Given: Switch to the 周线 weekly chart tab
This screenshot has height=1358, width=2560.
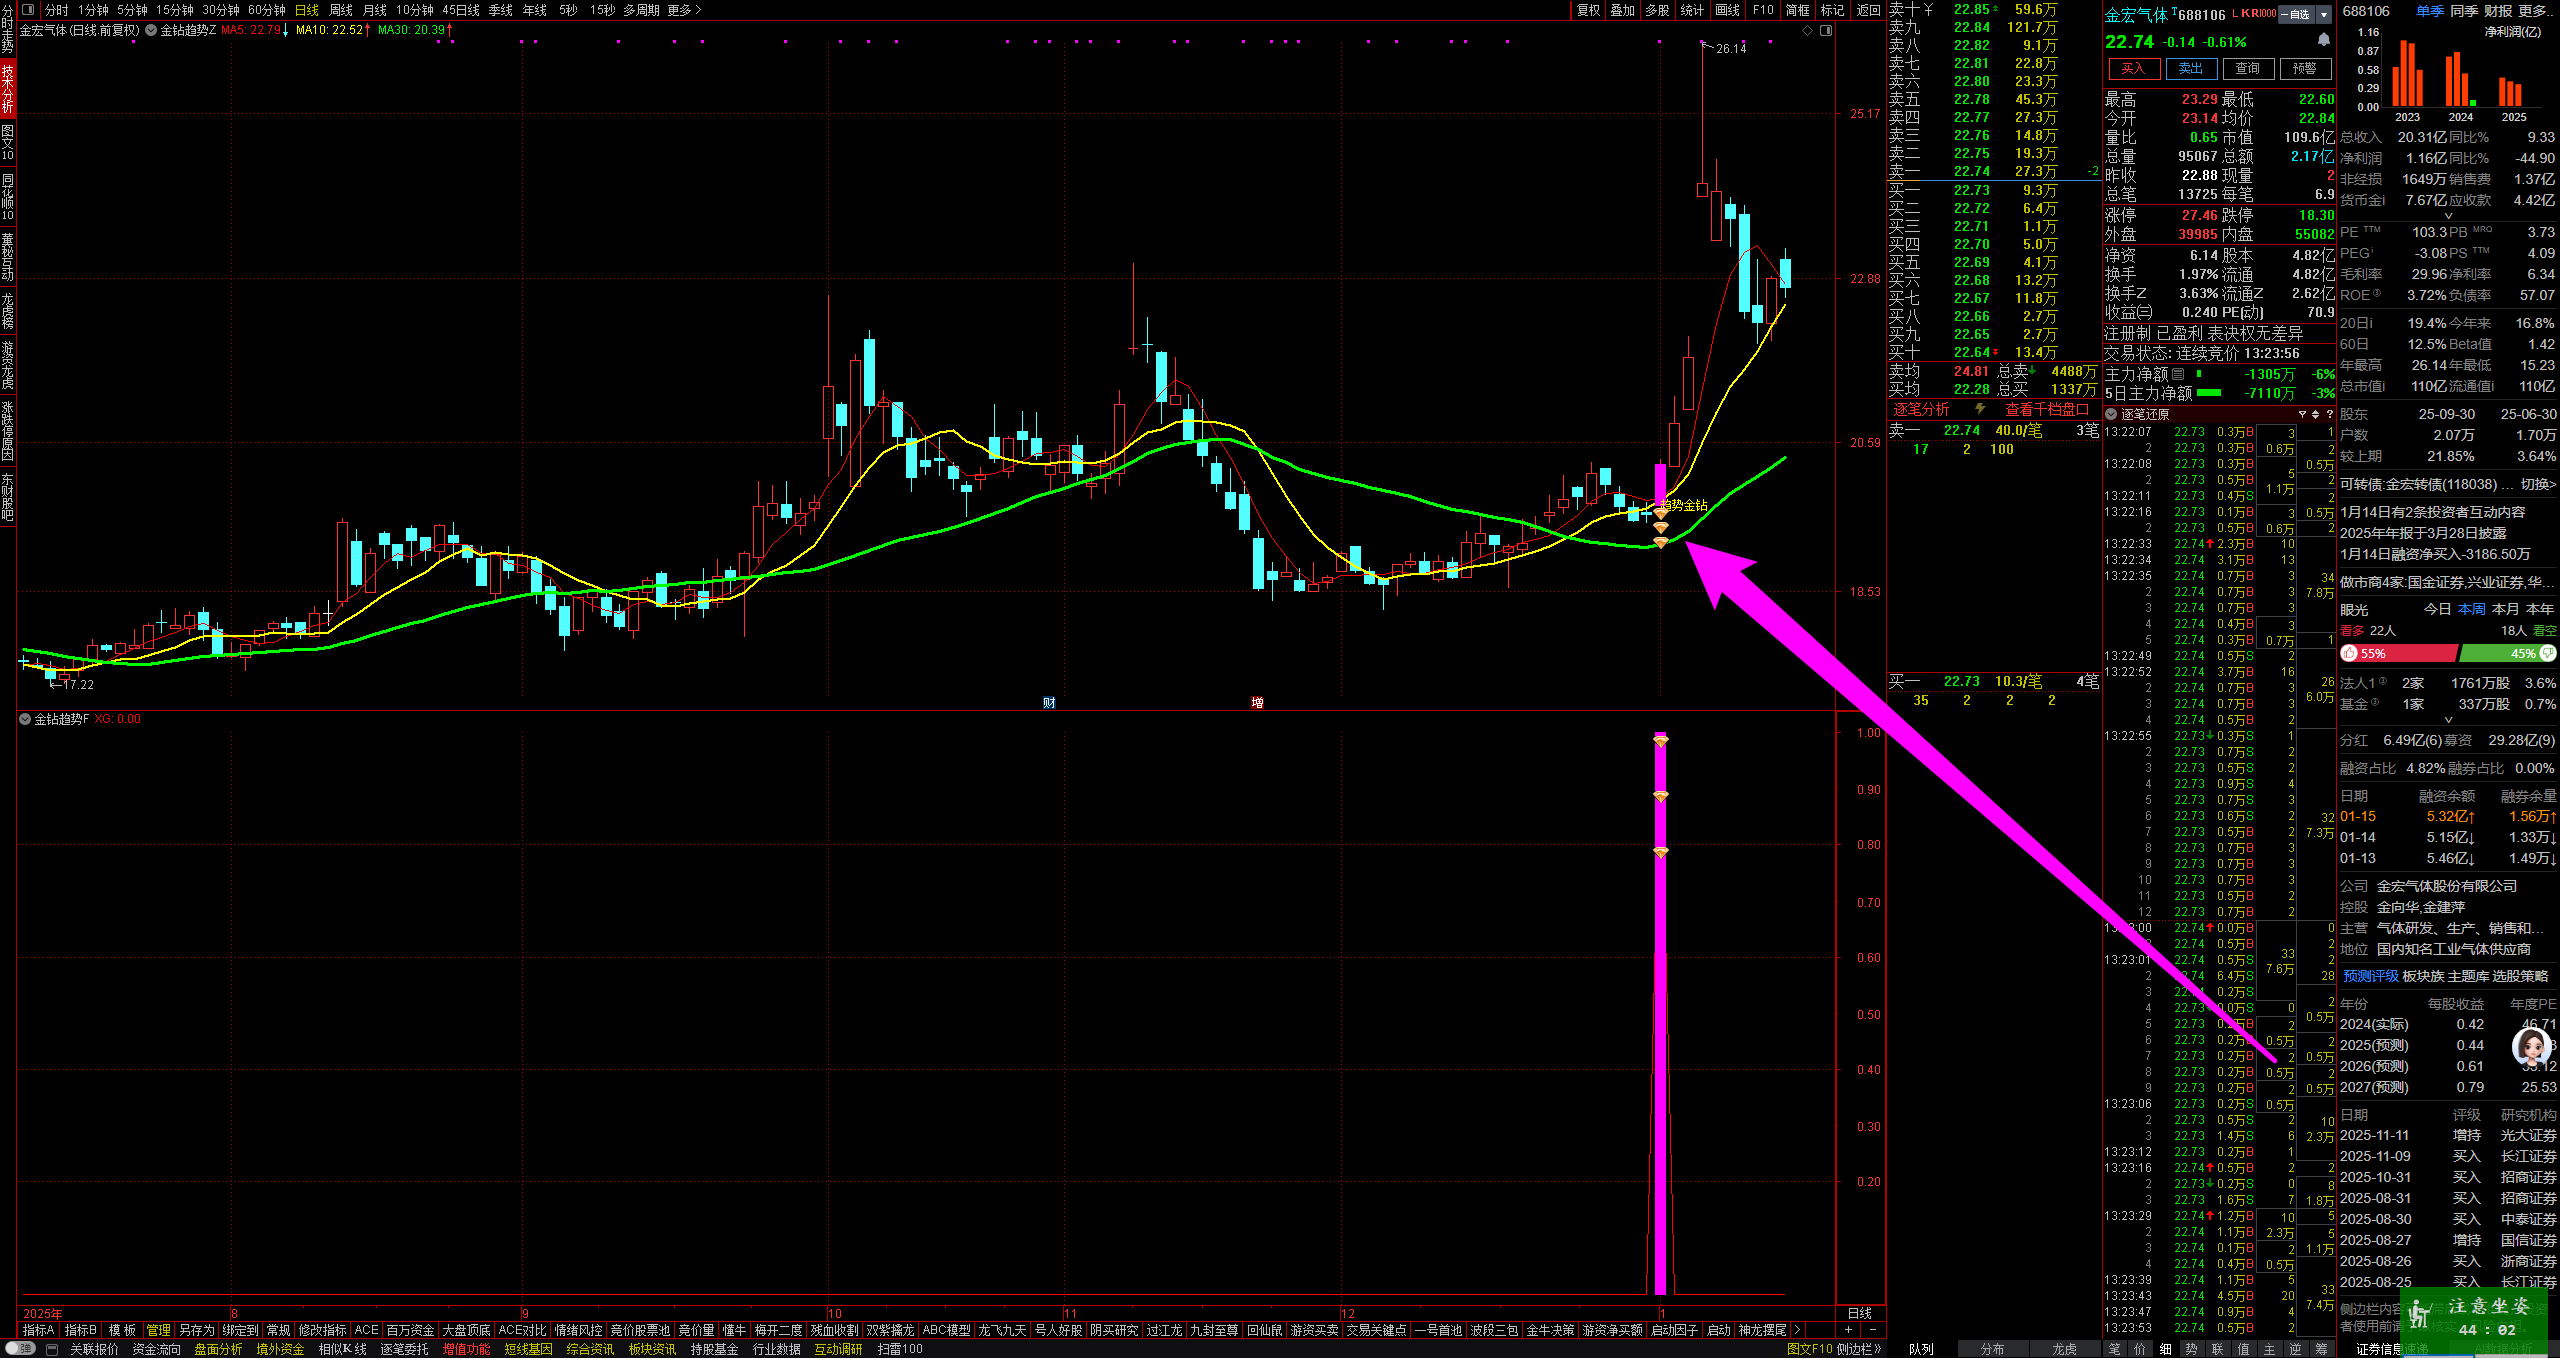Looking at the screenshot, I should pyautogui.click(x=341, y=10).
